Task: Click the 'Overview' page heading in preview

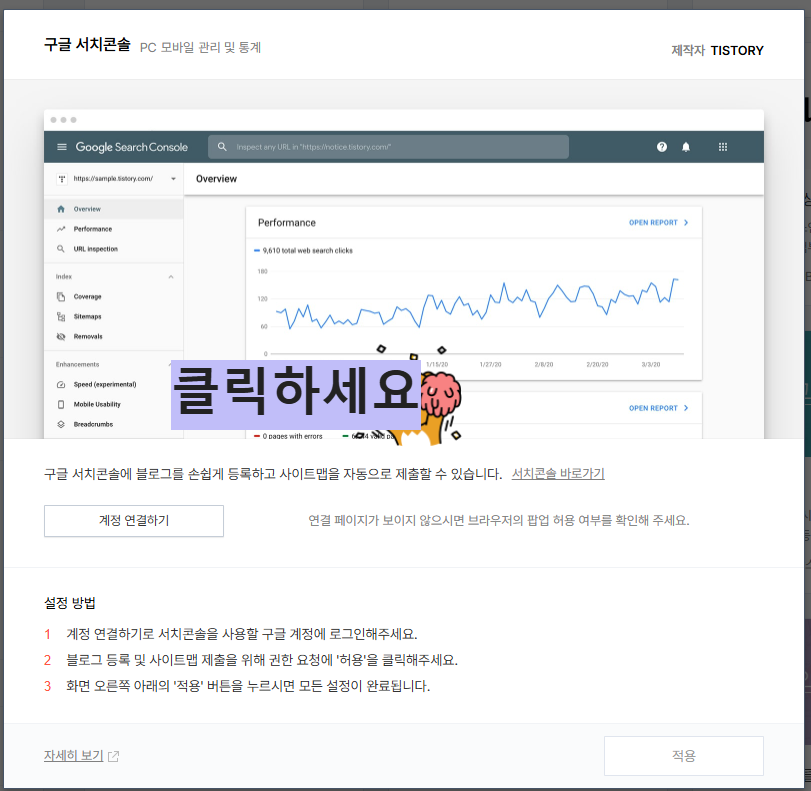Action: [x=216, y=178]
